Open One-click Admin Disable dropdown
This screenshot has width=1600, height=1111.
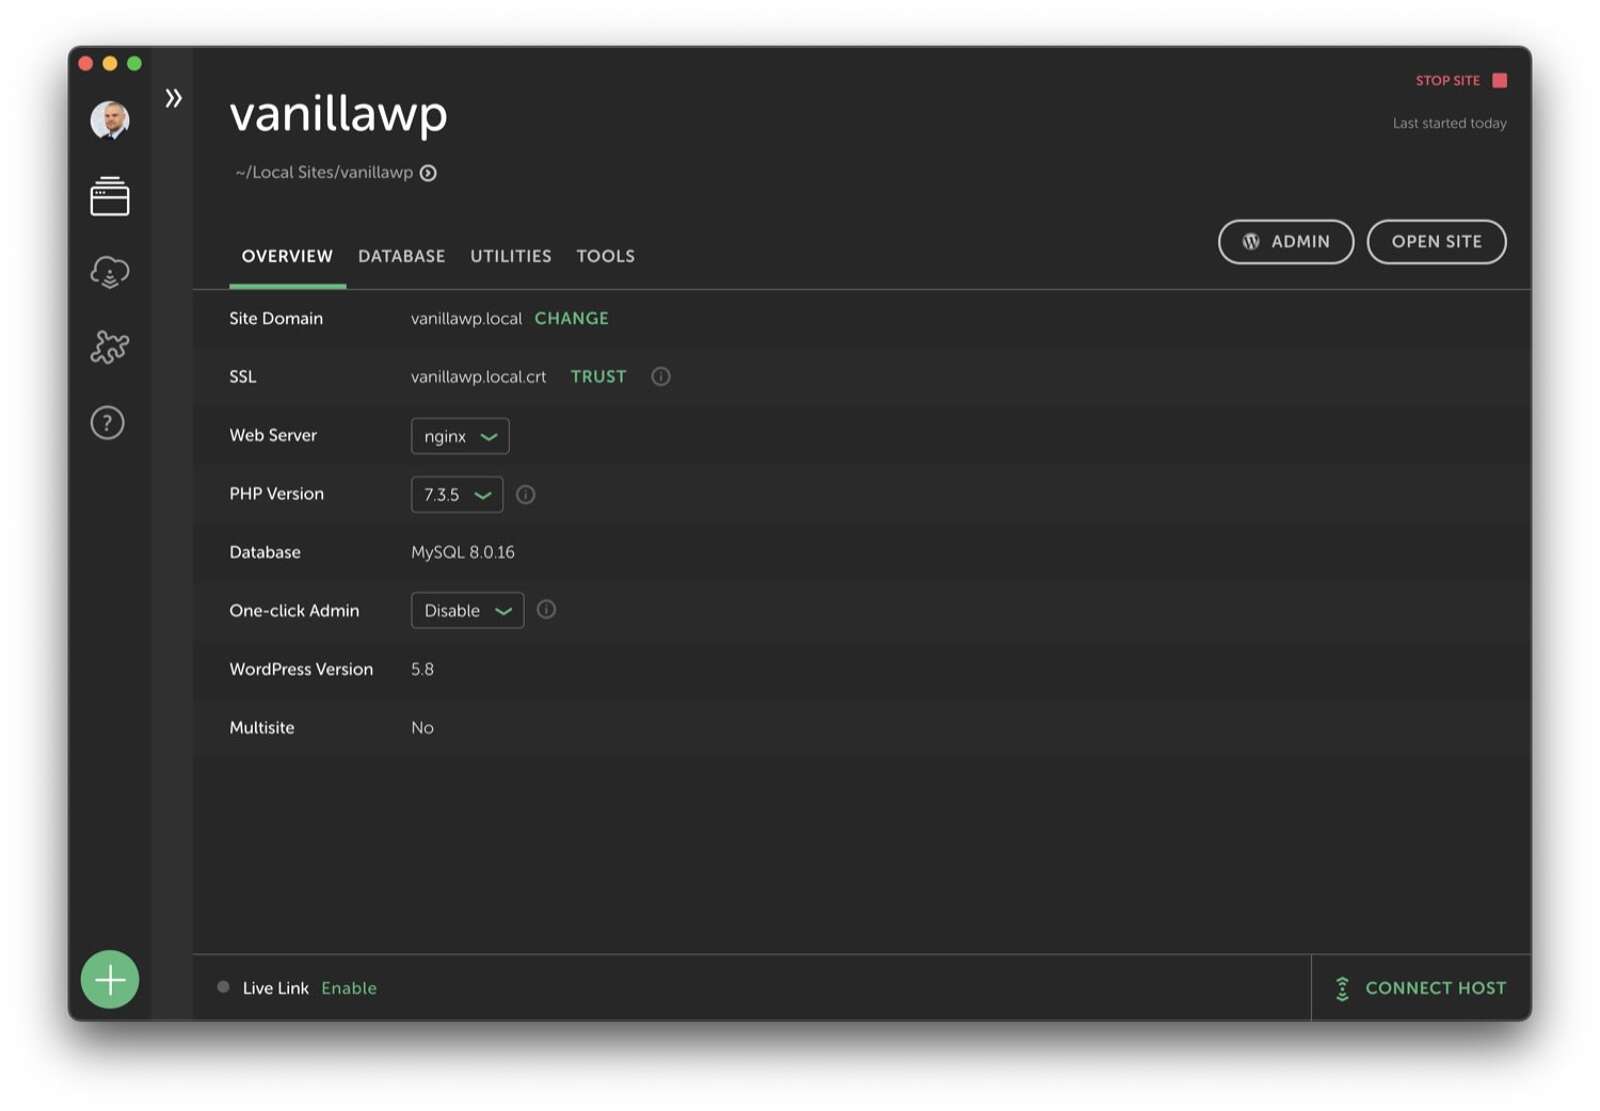tap(467, 610)
